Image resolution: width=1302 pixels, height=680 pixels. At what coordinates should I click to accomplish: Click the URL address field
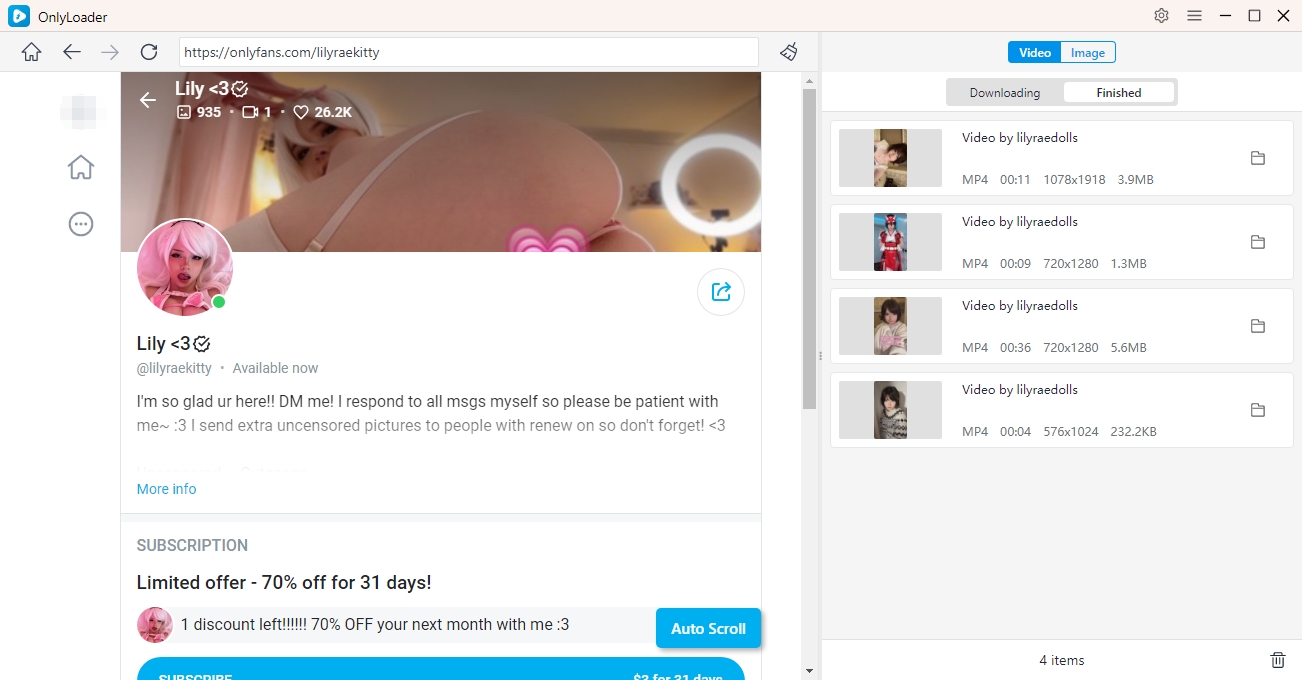468,52
